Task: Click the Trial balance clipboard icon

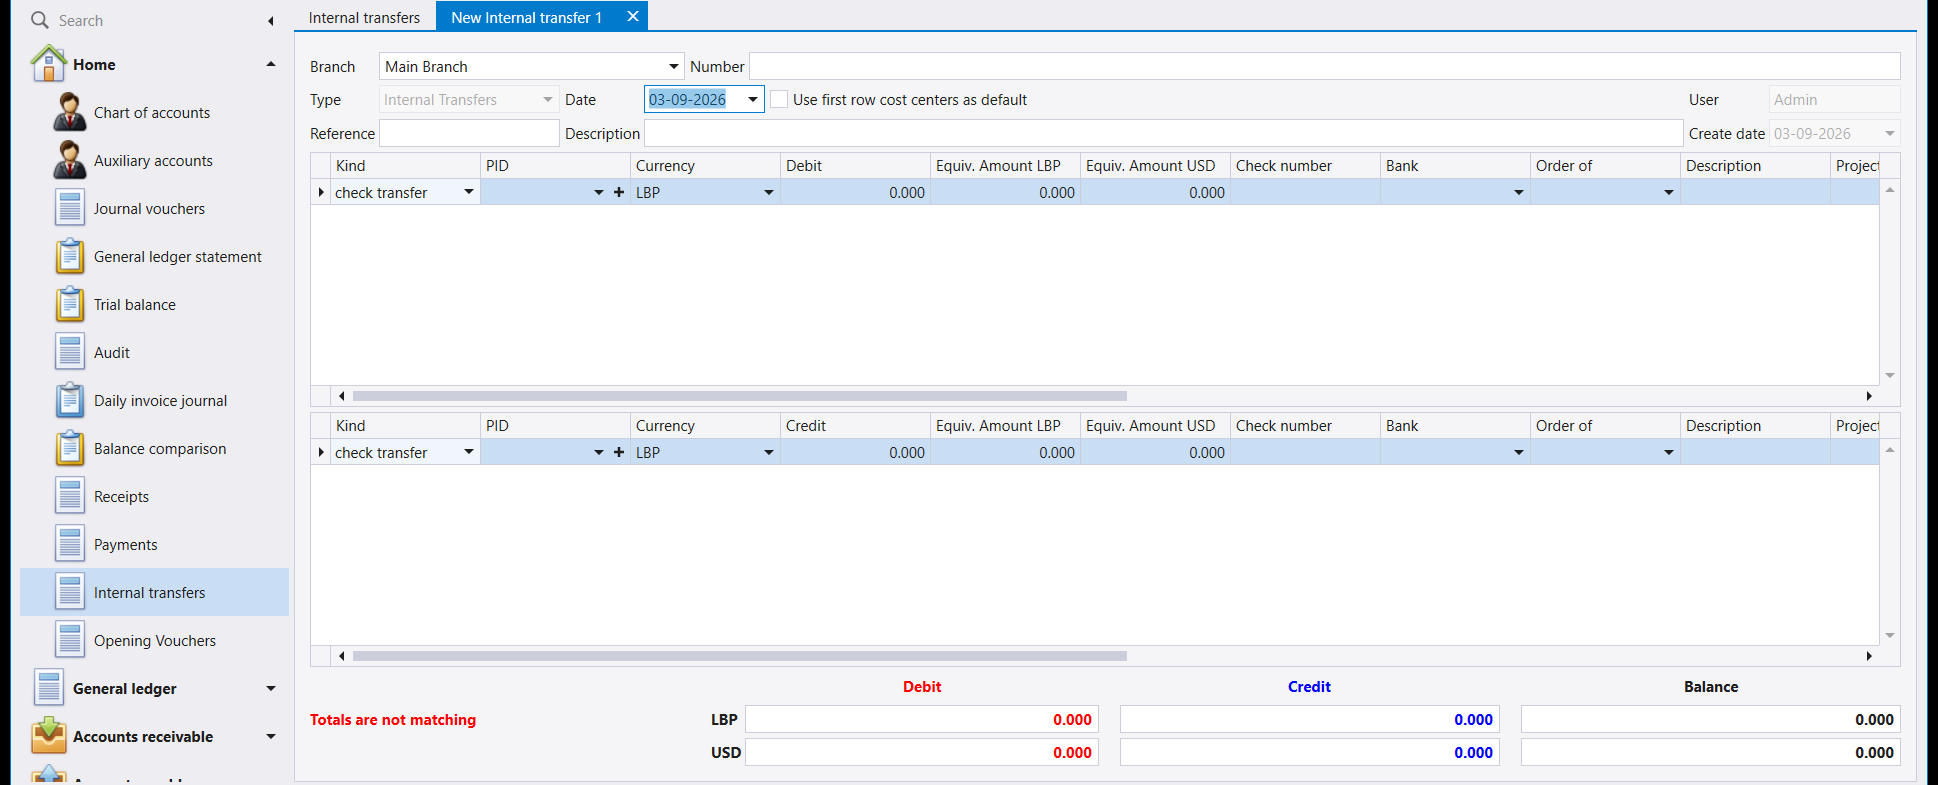Action: point(70,304)
